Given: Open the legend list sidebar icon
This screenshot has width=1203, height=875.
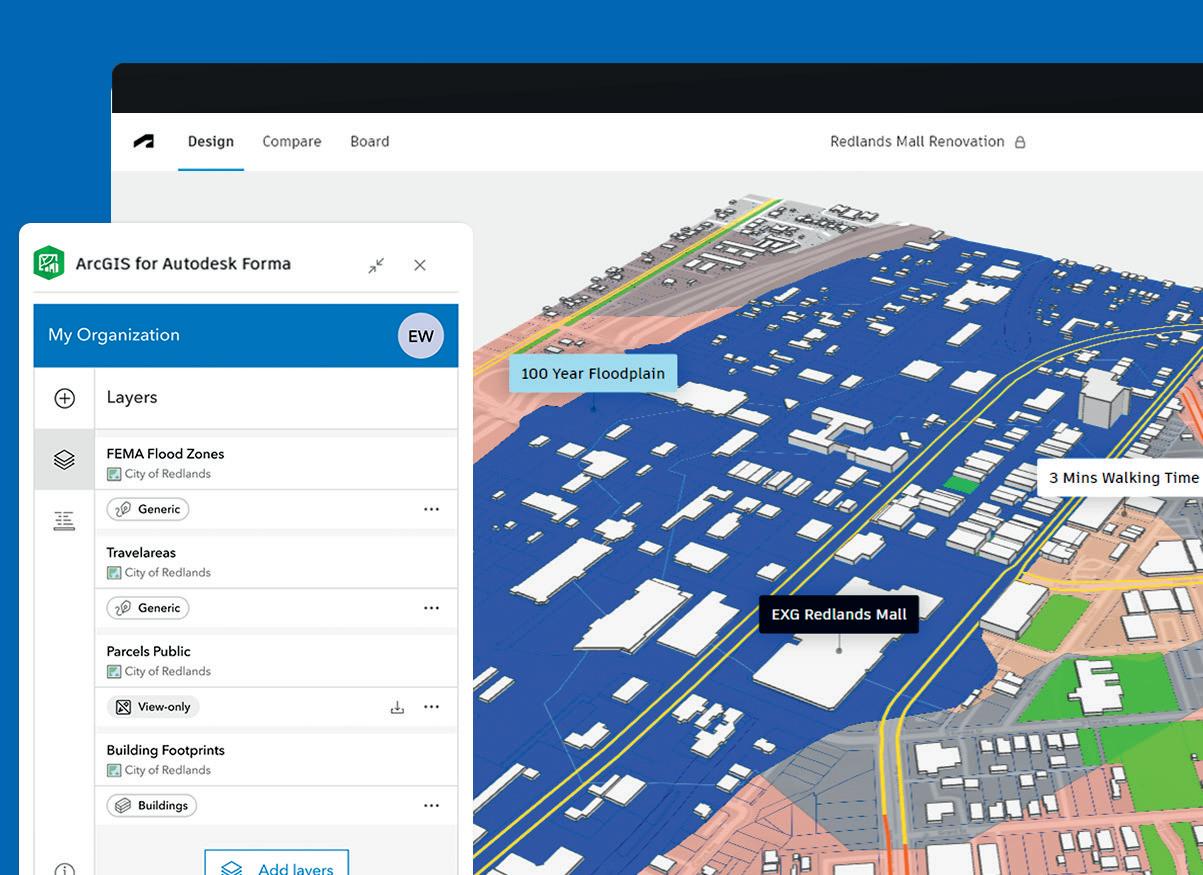Looking at the screenshot, I should pyautogui.click(x=64, y=521).
